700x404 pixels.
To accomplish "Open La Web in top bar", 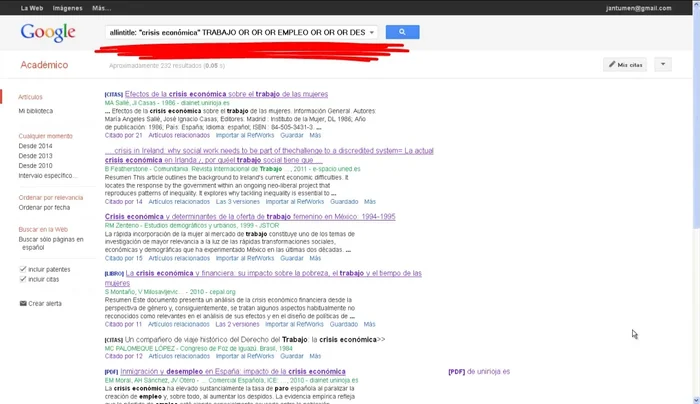I will pos(32,8).
